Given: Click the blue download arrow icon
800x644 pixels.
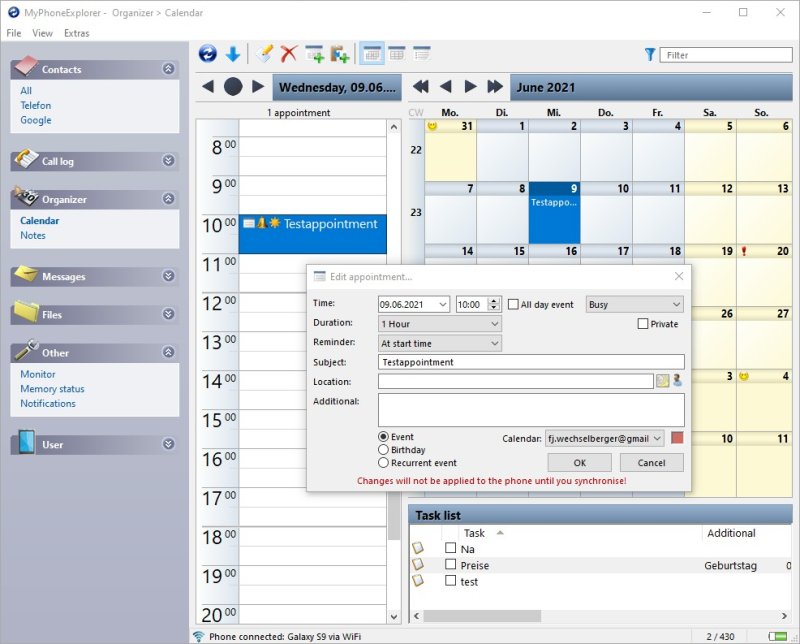Looking at the screenshot, I should coord(234,54).
